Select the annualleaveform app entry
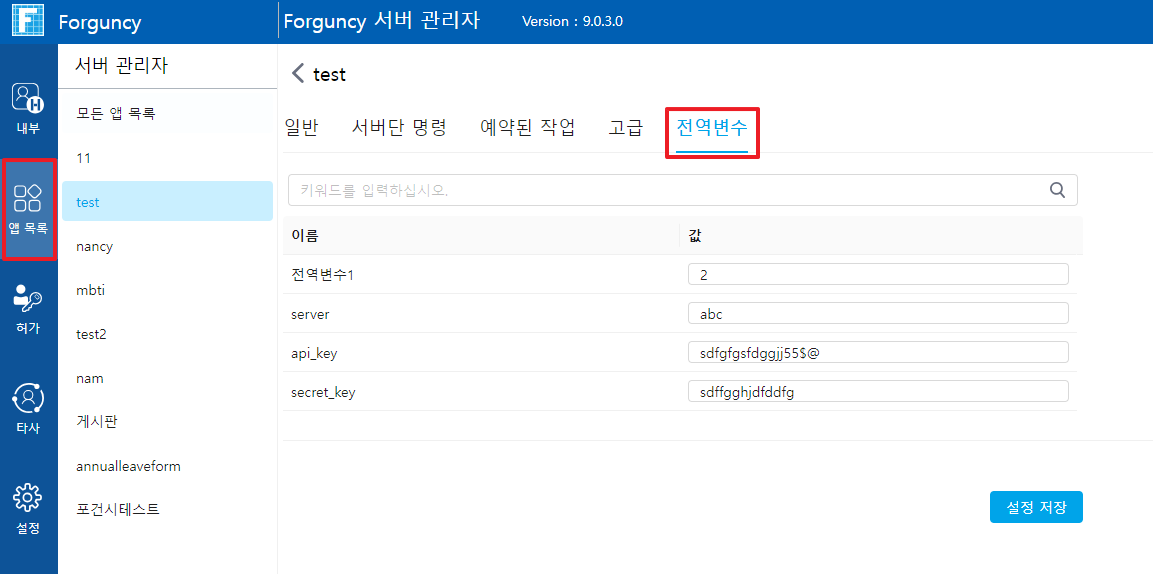Viewport: 1153px width, 574px height. [167, 466]
